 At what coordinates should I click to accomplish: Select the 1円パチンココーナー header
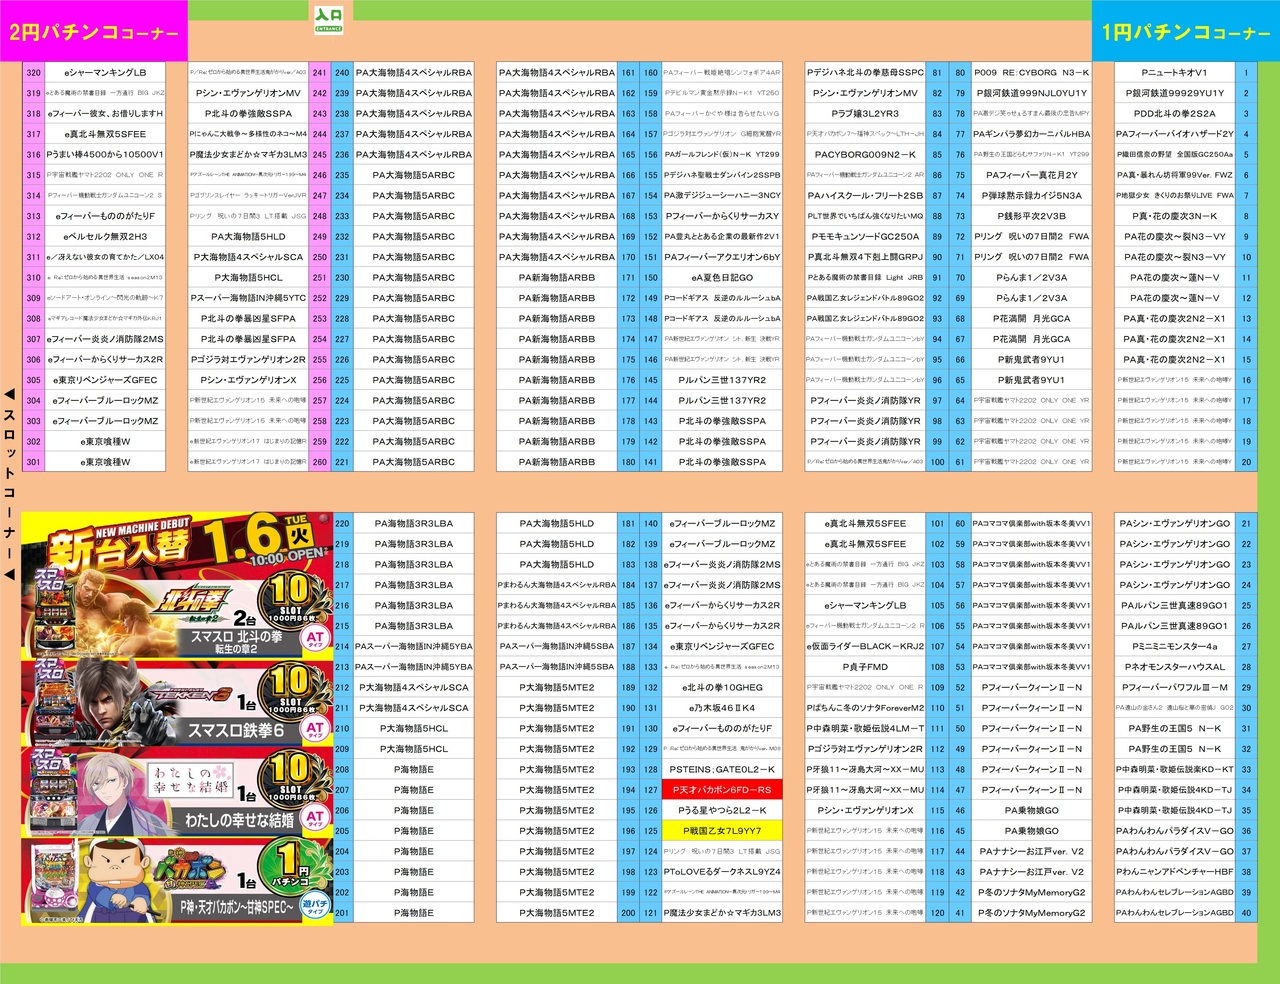pyautogui.click(x=1185, y=32)
